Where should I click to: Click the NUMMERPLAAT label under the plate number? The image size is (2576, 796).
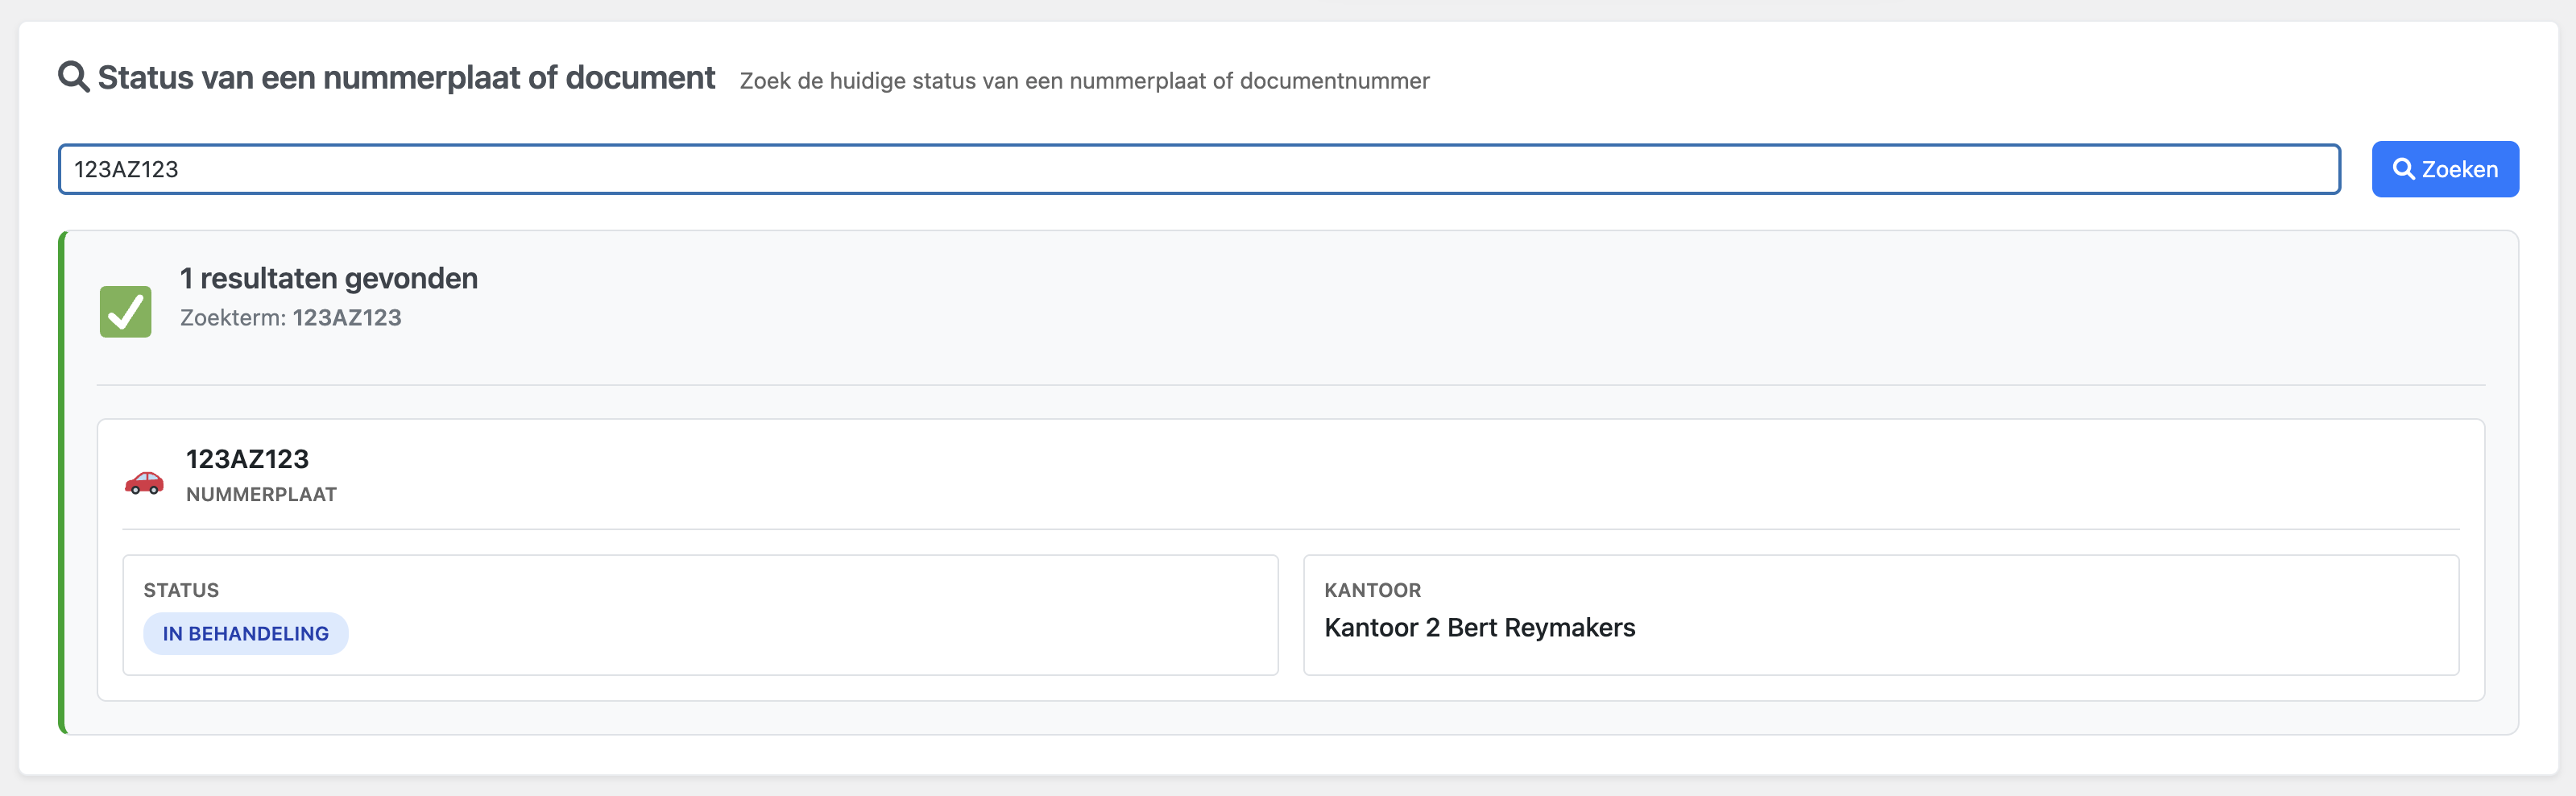pos(261,494)
